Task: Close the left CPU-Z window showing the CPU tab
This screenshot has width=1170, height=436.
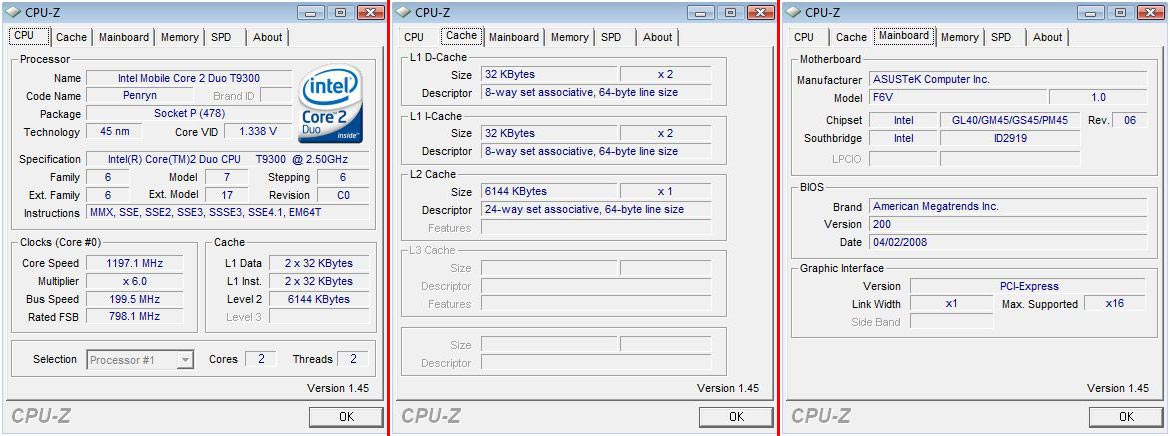Action: point(371,12)
